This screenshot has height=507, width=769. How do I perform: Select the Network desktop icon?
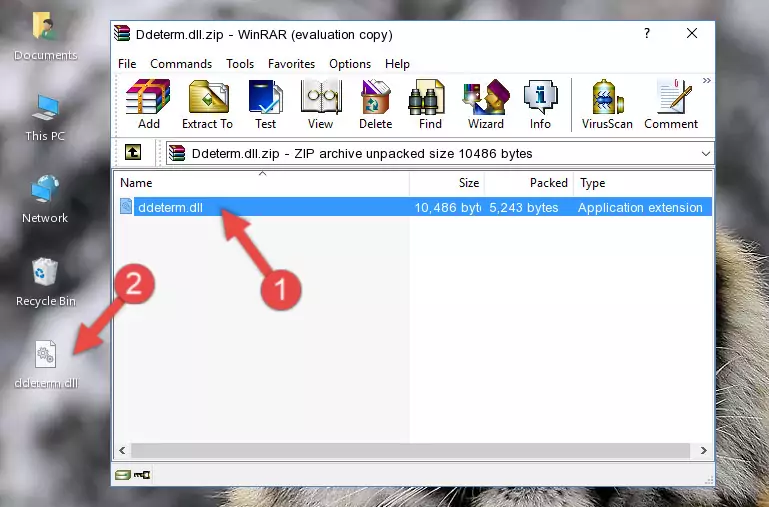[45, 199]
